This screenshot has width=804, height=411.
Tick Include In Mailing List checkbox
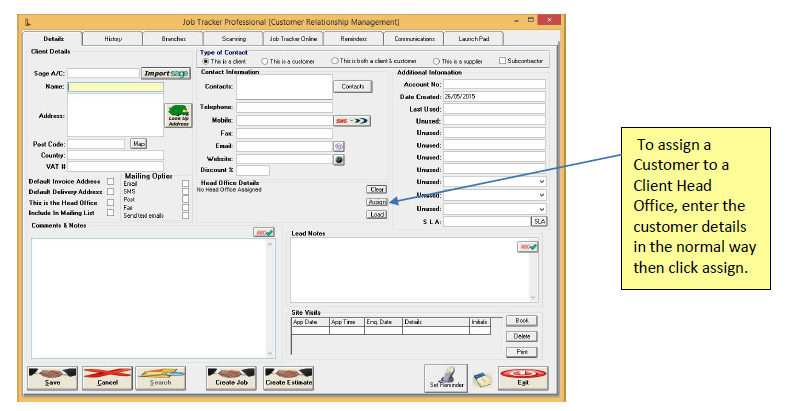[x=110, y=213]
